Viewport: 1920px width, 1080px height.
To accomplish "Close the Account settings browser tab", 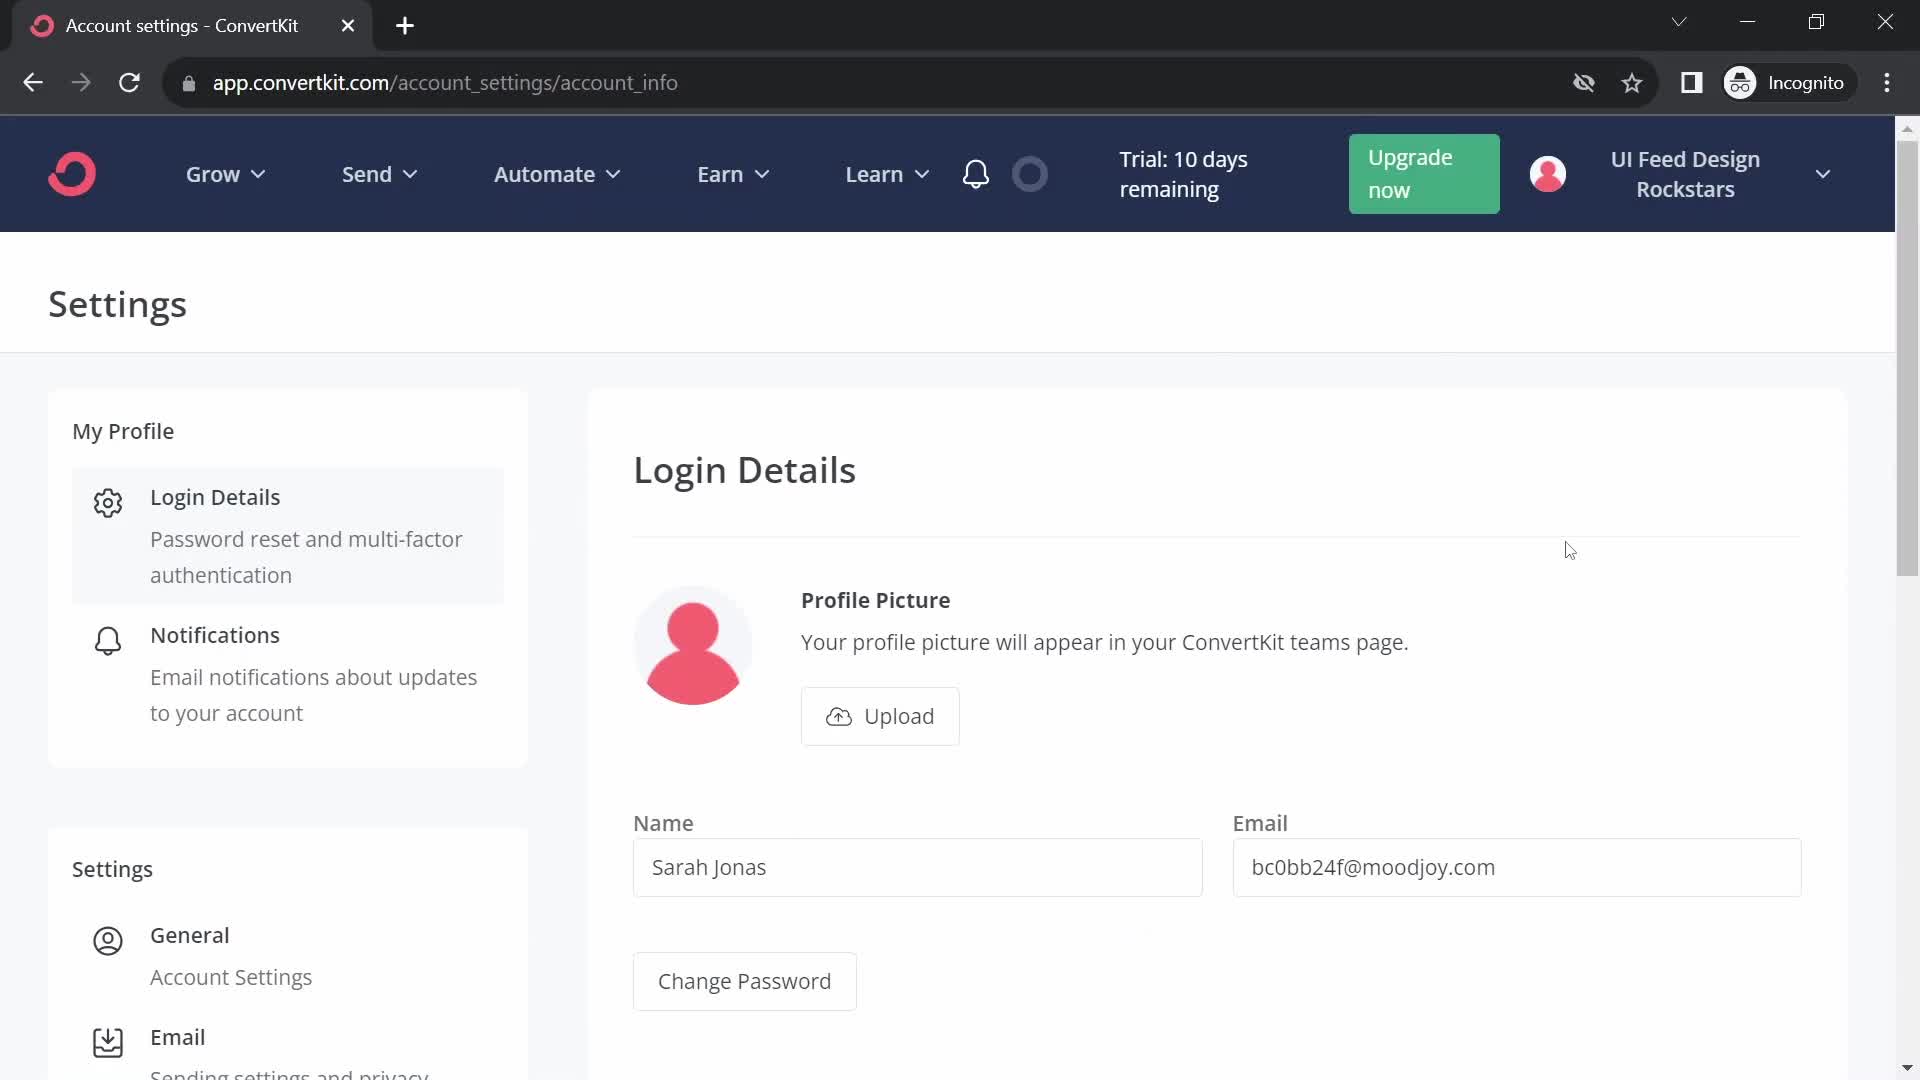I will click(x=348, y=26).
